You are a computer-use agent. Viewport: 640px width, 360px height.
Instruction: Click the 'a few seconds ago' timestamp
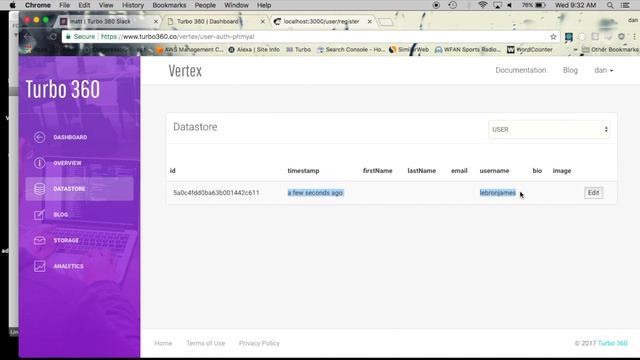coord(315,193)
